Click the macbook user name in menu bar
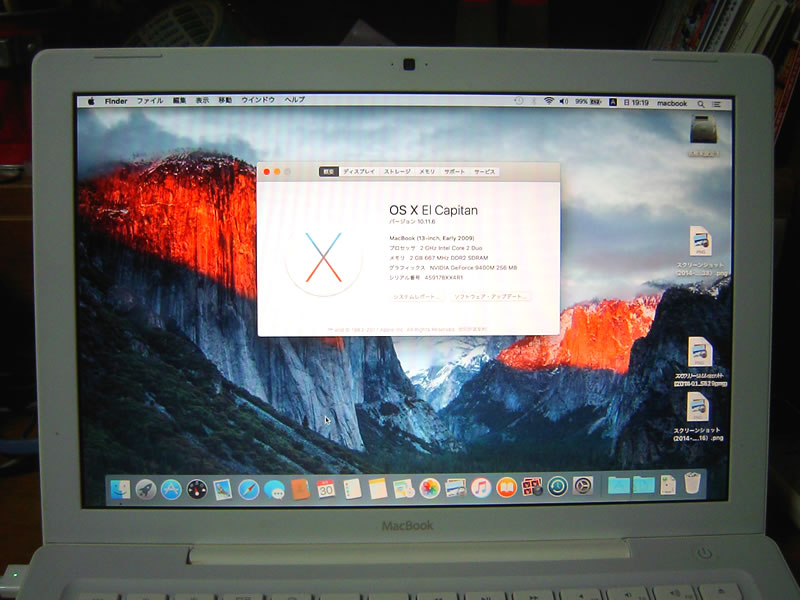 tap(672, 104)
